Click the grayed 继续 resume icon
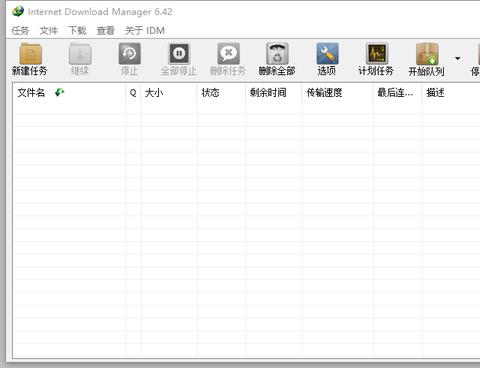Screen dimensions: 480x368 pyautogui.click(x=80, y=54)
